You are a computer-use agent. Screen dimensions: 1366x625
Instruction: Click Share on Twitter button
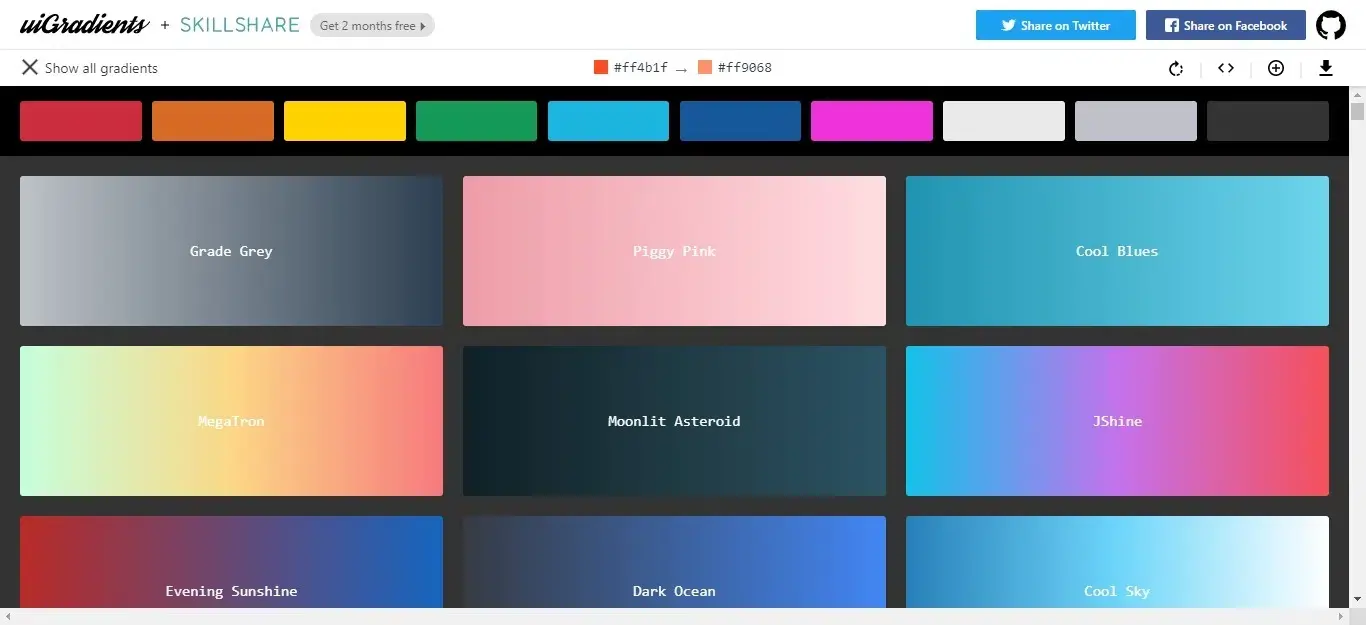pyautogui.click(x=1056, y=25)
